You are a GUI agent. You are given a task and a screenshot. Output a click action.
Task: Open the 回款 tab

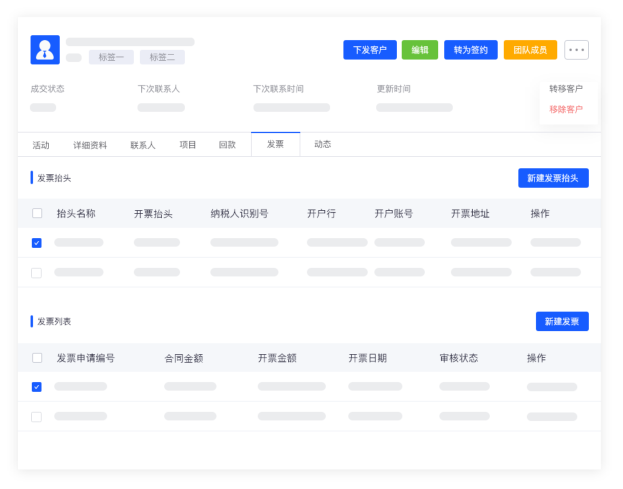227,145
